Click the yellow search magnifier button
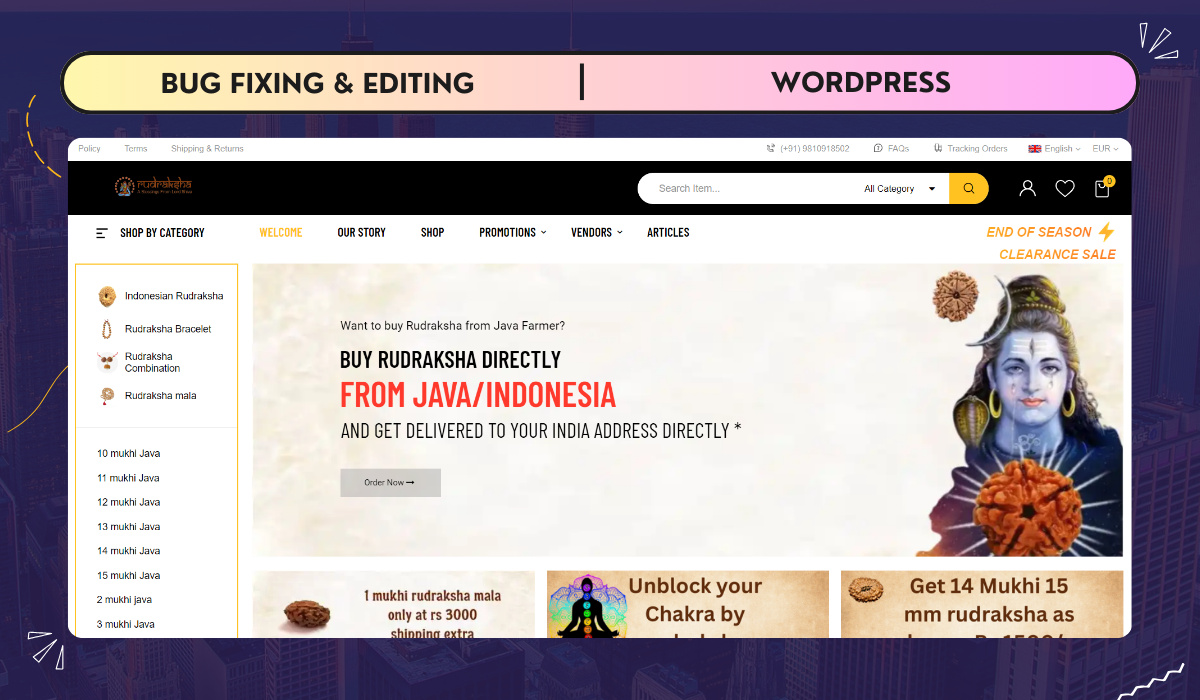 pyautogui.click(x=968, y=188)
